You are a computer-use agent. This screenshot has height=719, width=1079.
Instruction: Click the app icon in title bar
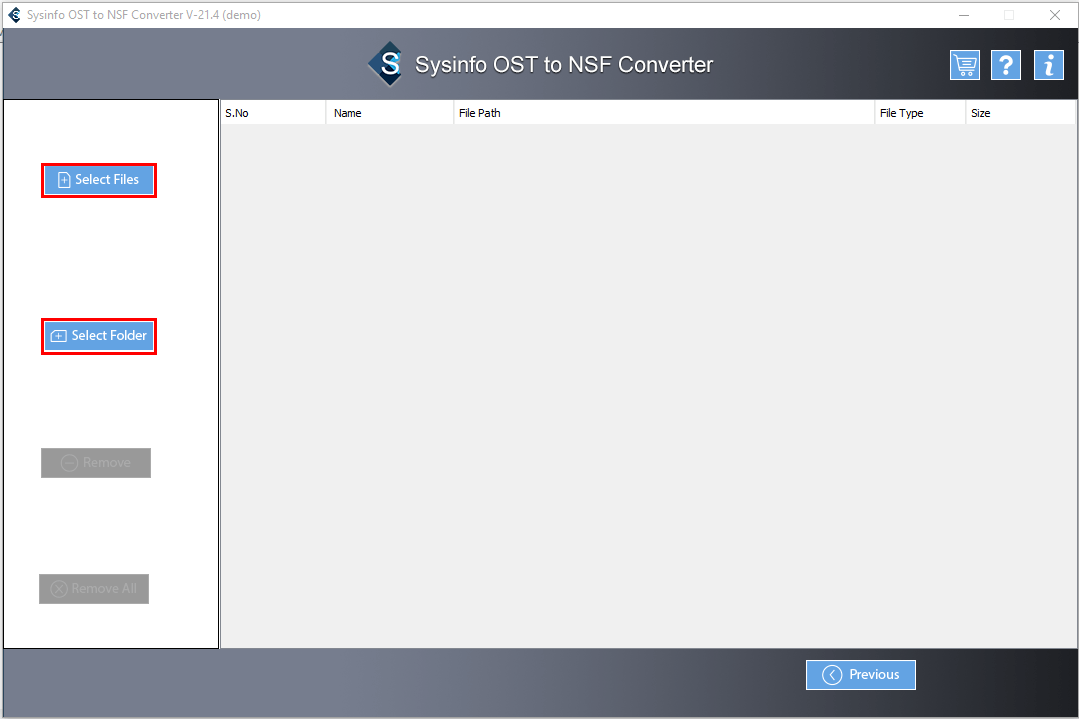pyautogui.click(x=14, y=14)
